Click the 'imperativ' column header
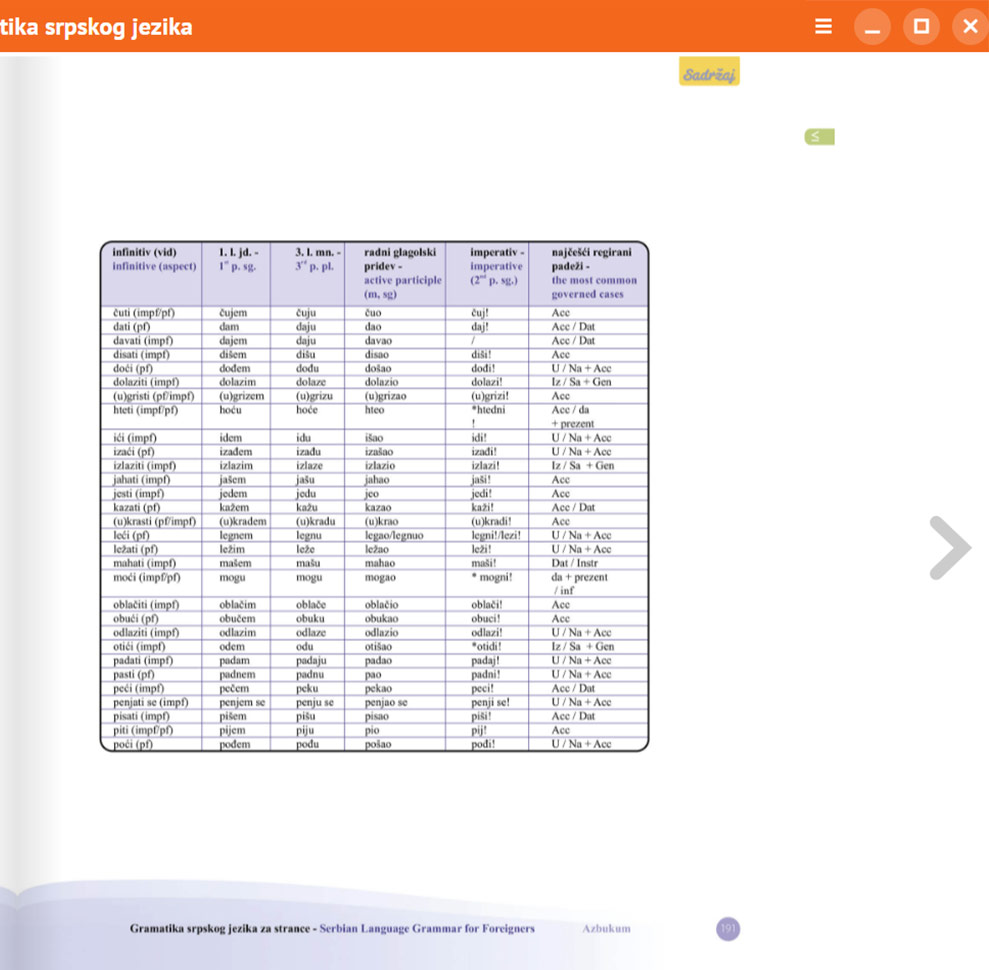This screenshot has width=989, height=970. [x=496, y=253]
